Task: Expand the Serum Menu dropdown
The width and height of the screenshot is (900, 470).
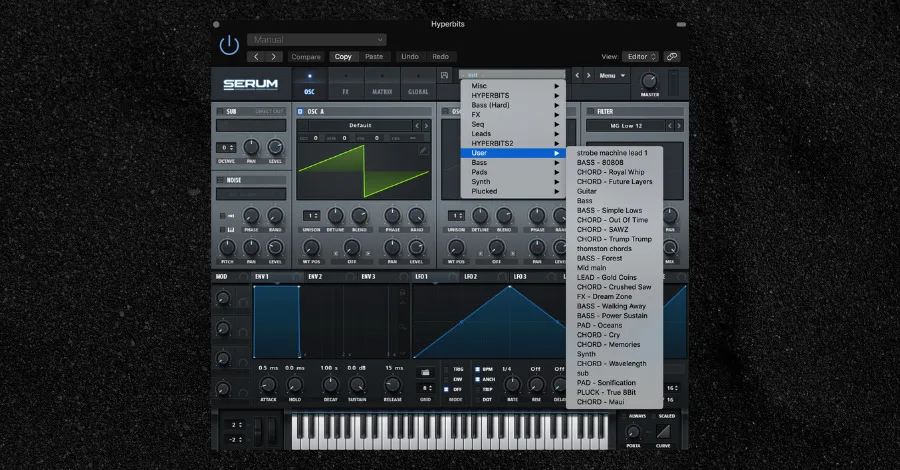Action: click(612, 76)
